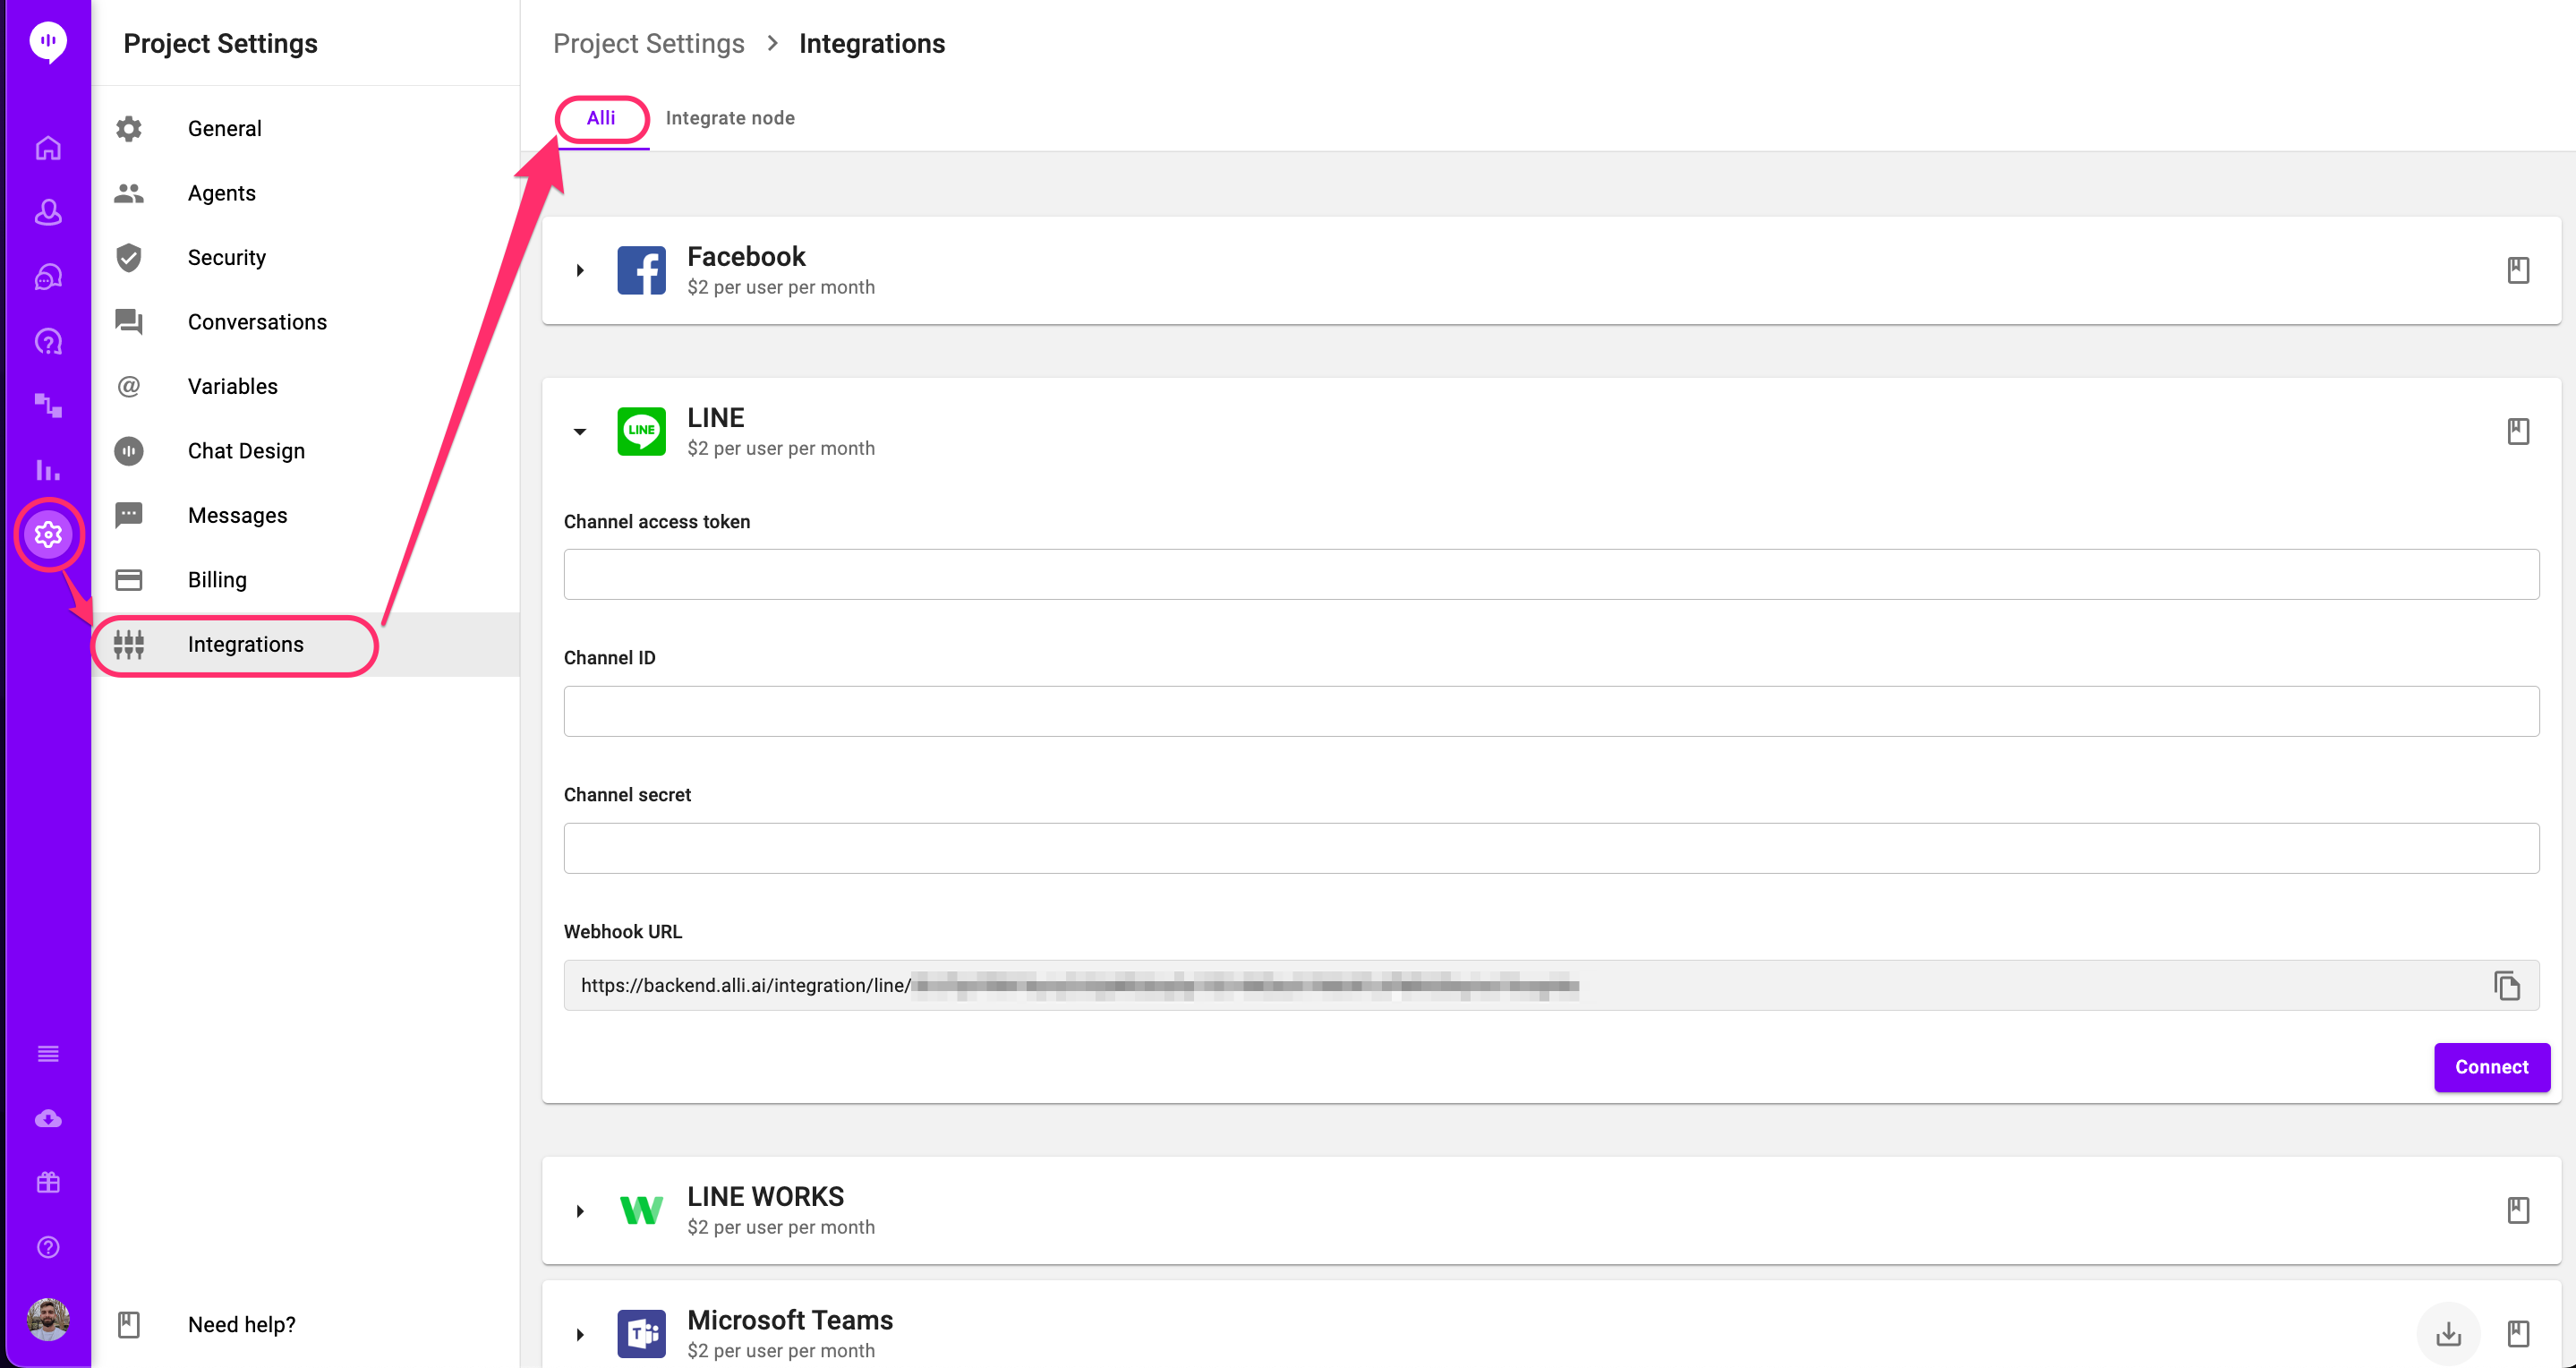Open the gift icon in sidebar
Viewport: 2576px width, 1368px height.
[48, 1183]
